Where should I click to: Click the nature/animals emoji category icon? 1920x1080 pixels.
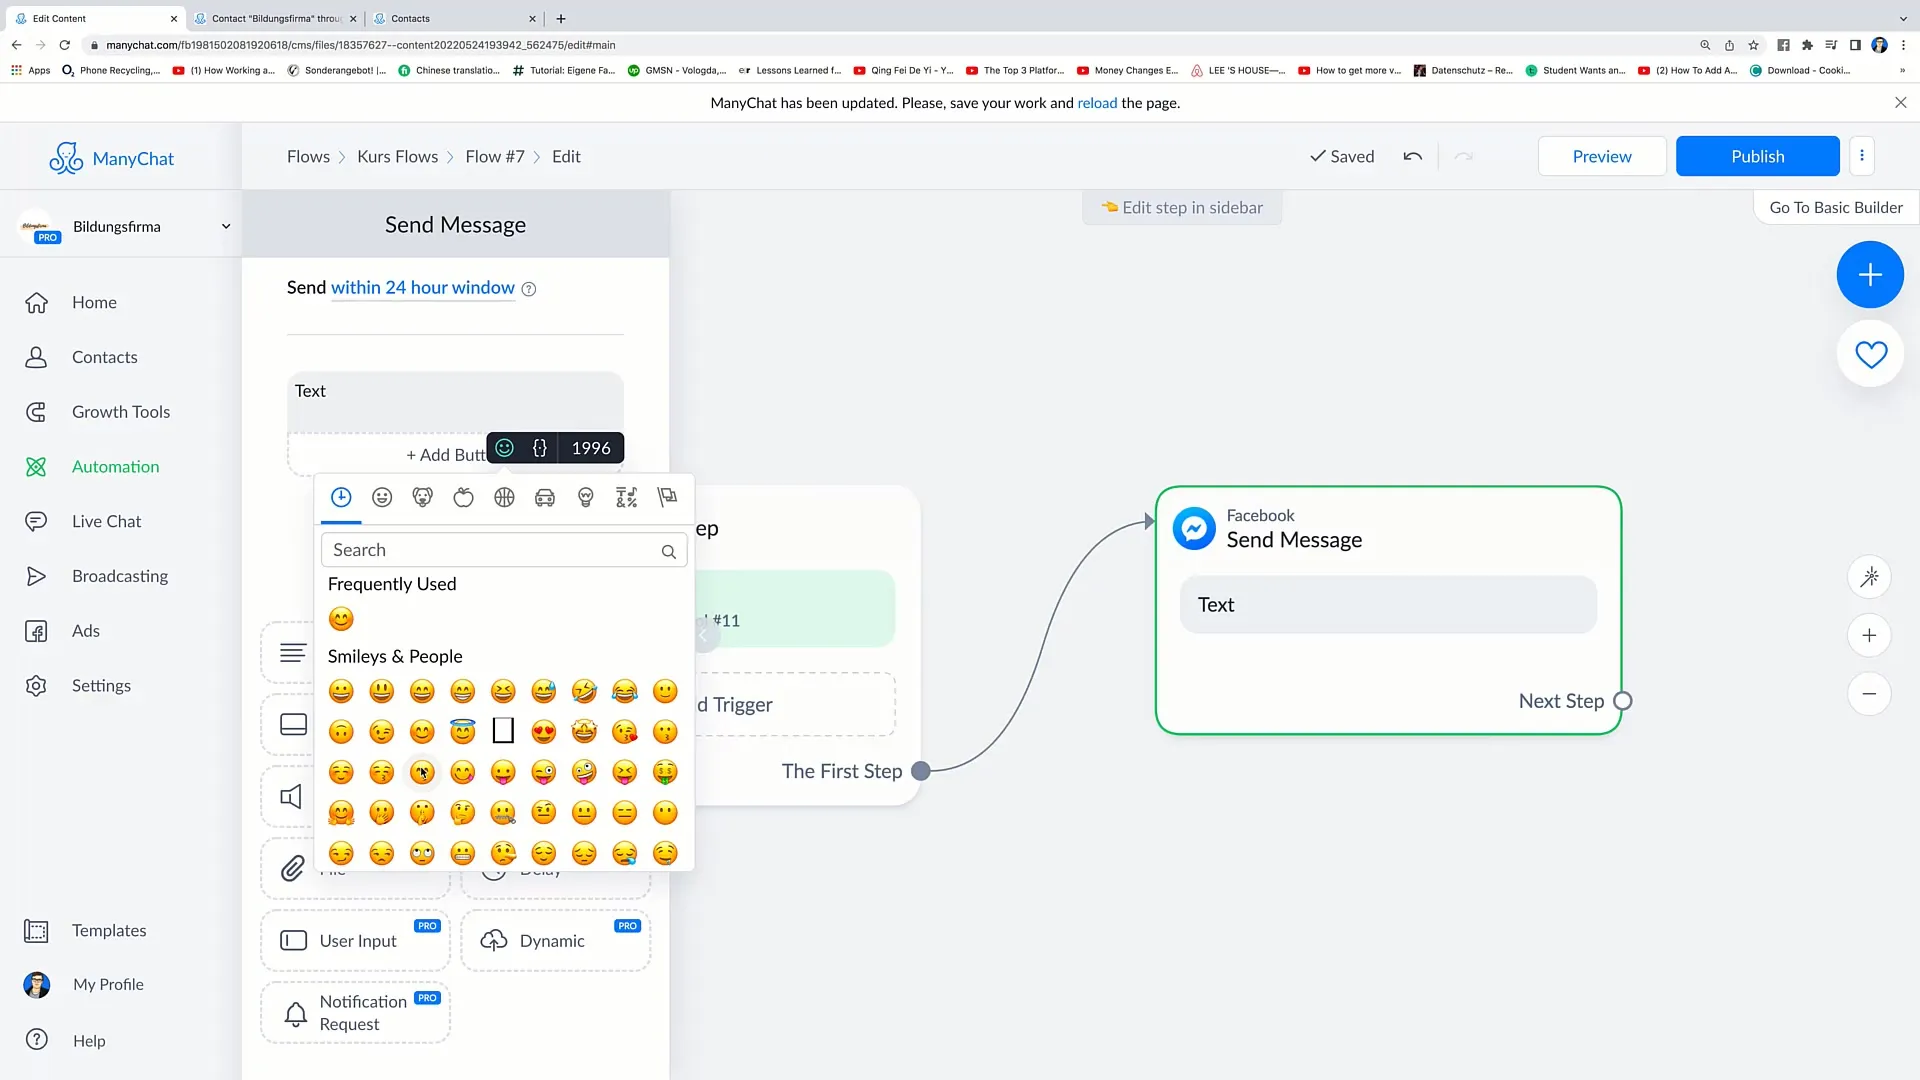coord(422,497)
